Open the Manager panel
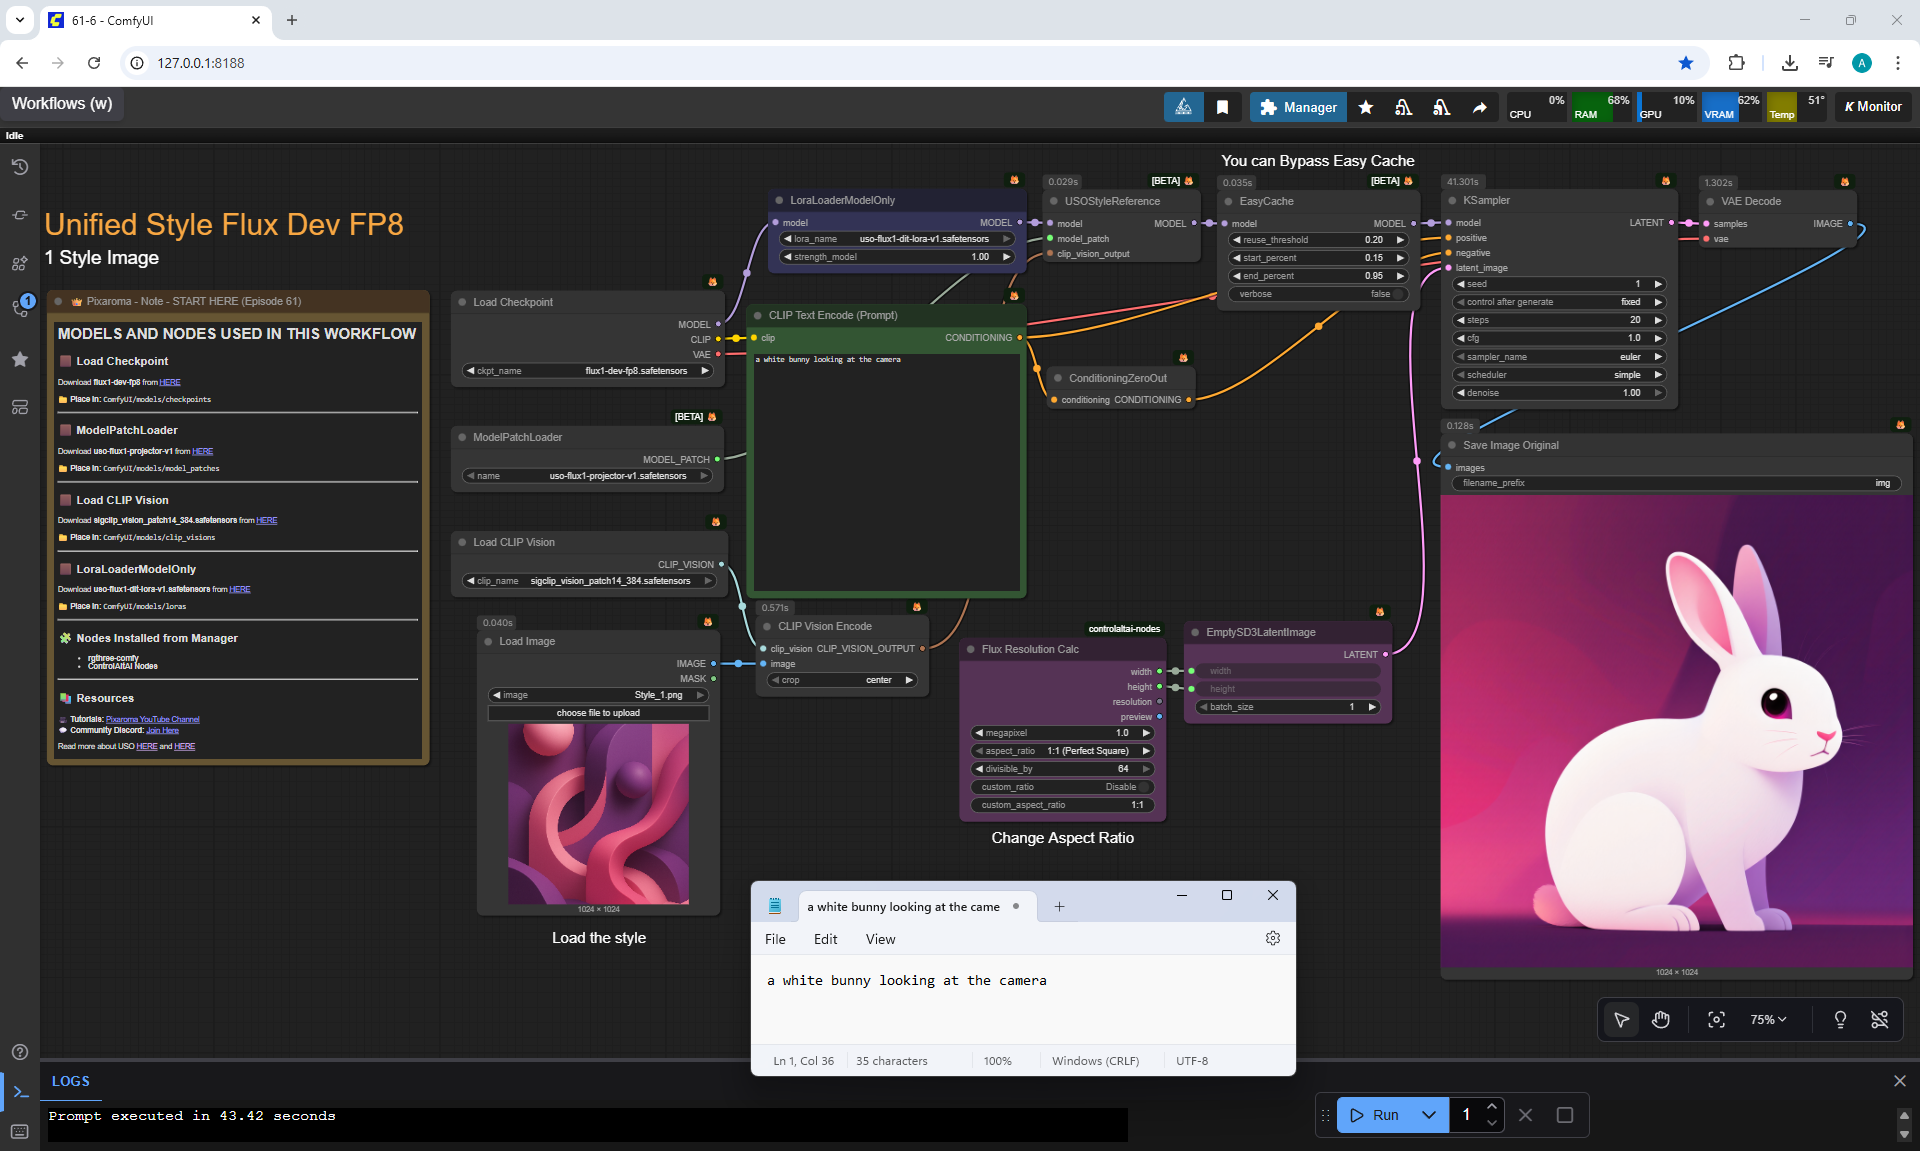Image resolution: width=1920 pixels, height=1151 pixels. [1298, 107]
